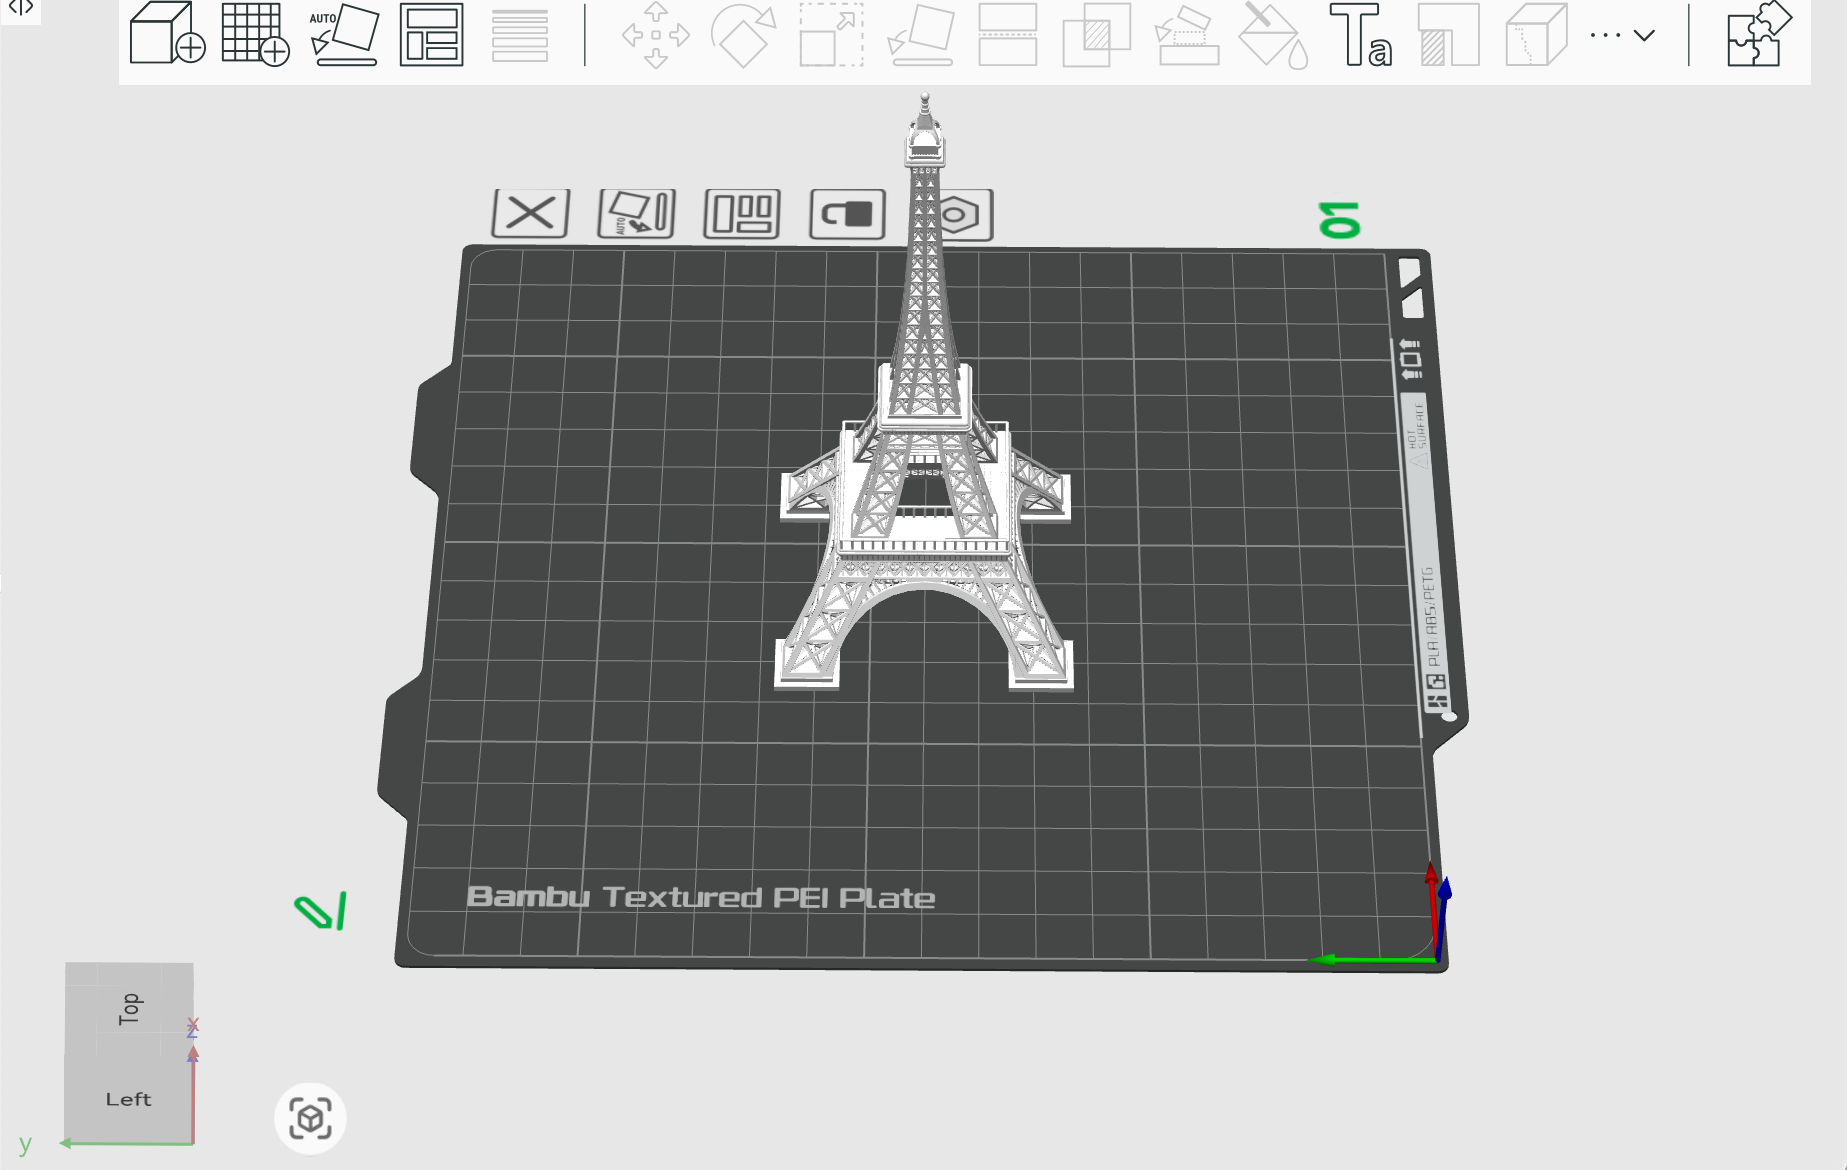Run Auto orient from the top toolbar
Screen dimensions: 1847x1170
(344, 34)
